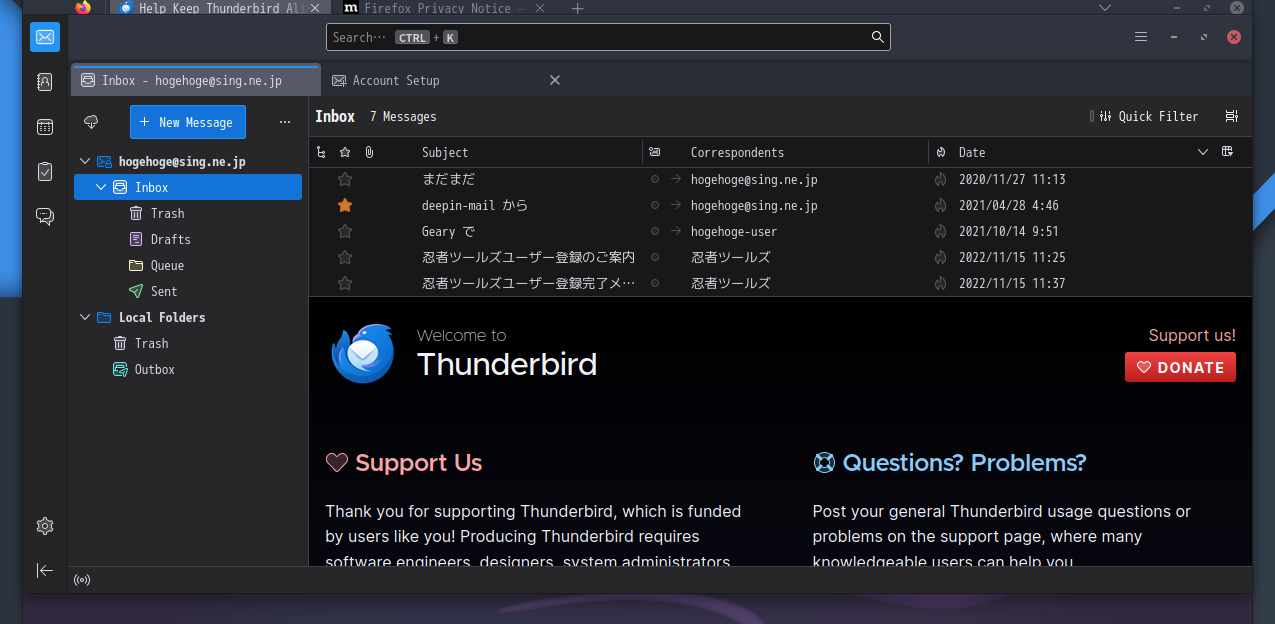Open the Thunderbird hamburger app menu
Screen dimensions: 1275x624
pyautogui.click(x=1141, y=37)
